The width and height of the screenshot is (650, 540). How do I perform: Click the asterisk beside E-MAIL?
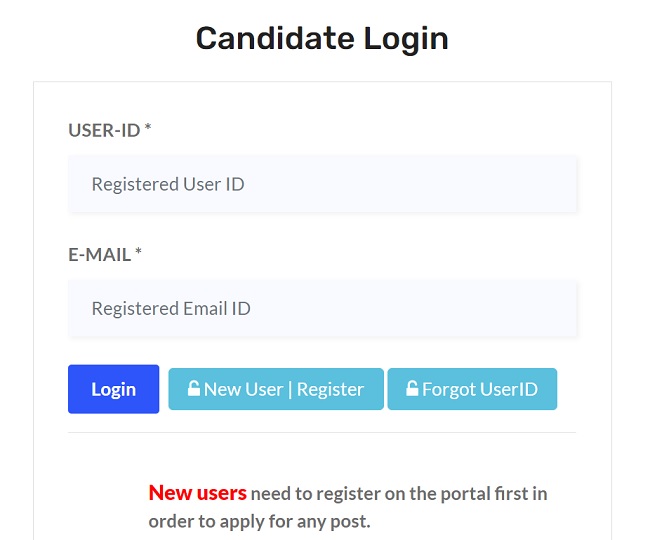click(139, 254)
